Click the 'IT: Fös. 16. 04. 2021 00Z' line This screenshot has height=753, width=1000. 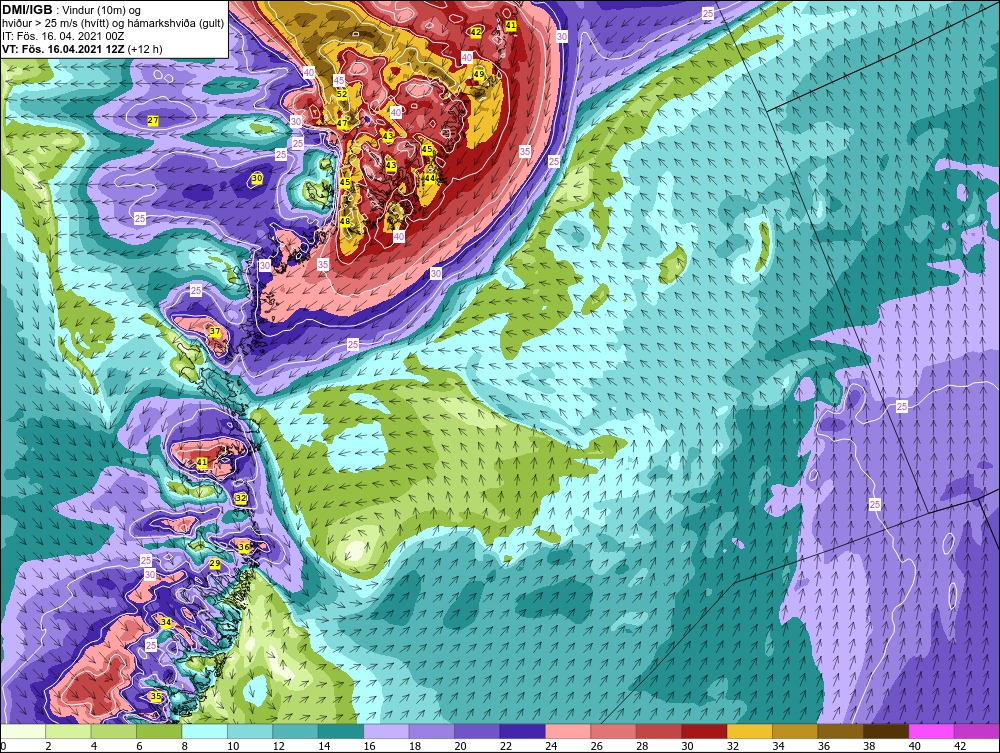[x=63, y=36]
